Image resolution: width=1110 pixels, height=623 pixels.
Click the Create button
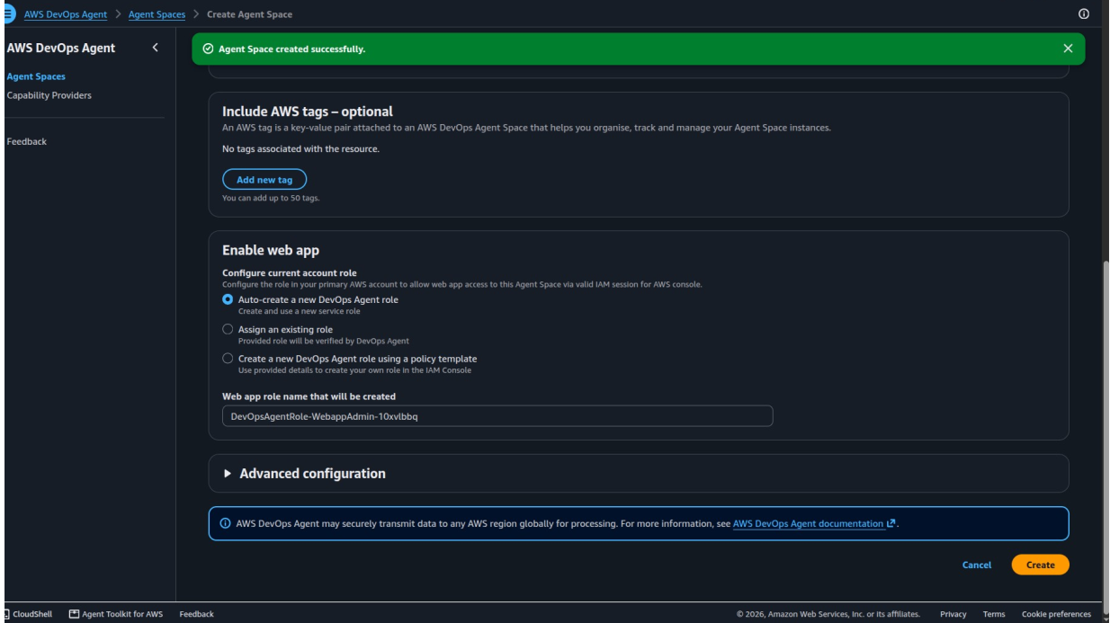pos(1040,565)
